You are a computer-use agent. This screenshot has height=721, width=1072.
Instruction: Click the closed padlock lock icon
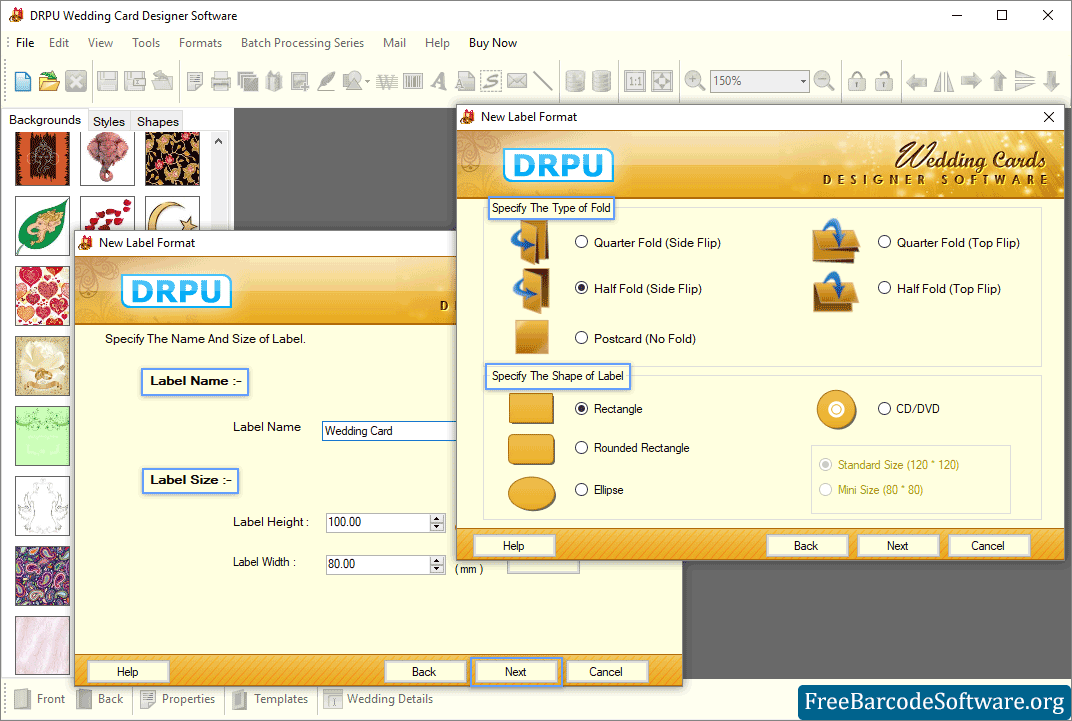(857, 81)
